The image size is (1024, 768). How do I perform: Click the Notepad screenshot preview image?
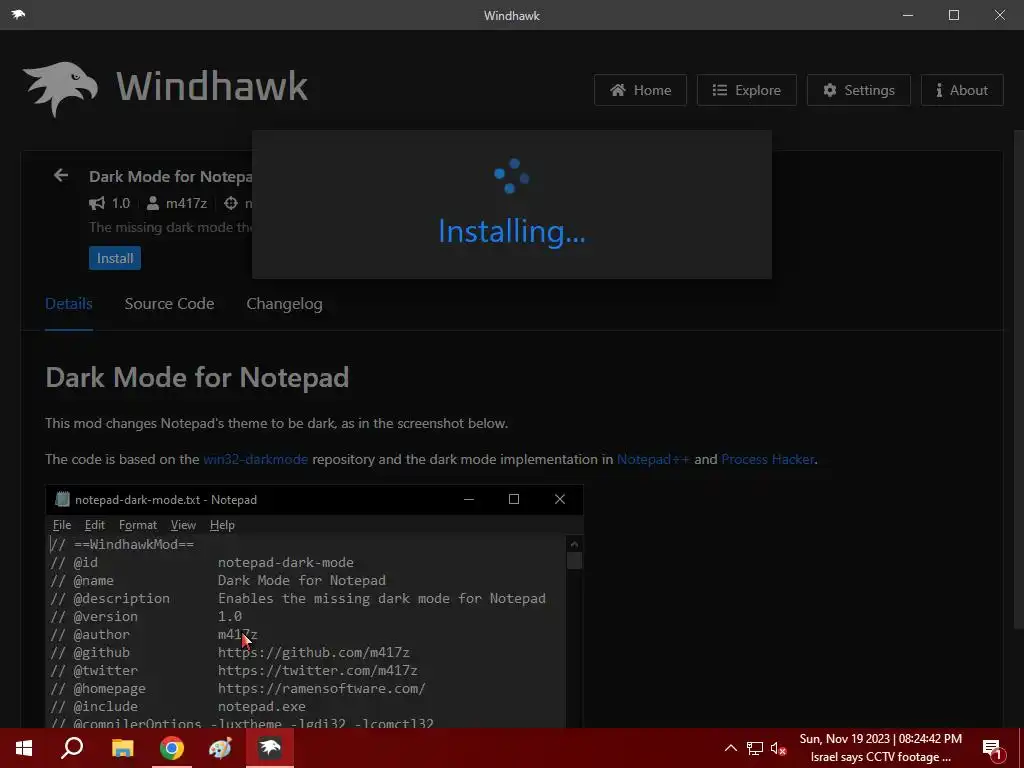pos(314,606)
